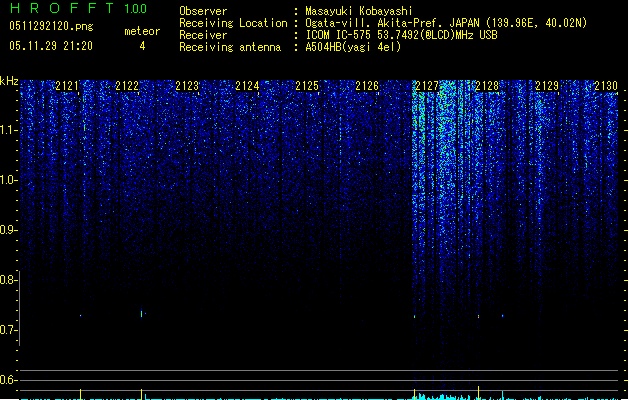Click the receiver ICOM IC-575 frequency text
Viewport: 629px width, 400px height.
401,35
